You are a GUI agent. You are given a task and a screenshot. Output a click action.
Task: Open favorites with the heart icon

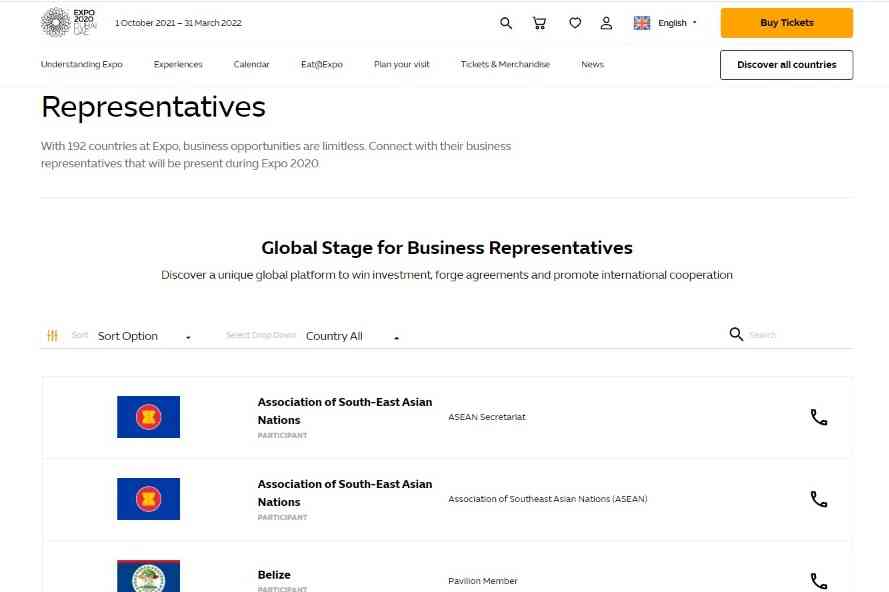575,23
